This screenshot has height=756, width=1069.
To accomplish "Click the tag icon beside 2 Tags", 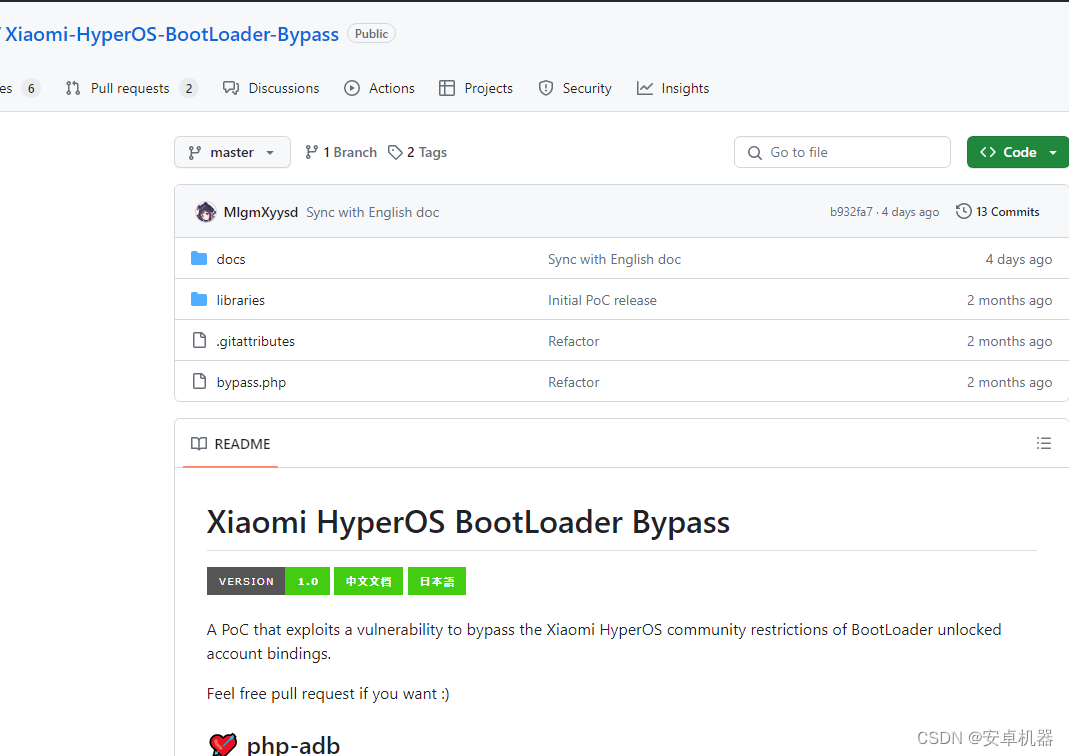I will (395, 152).
